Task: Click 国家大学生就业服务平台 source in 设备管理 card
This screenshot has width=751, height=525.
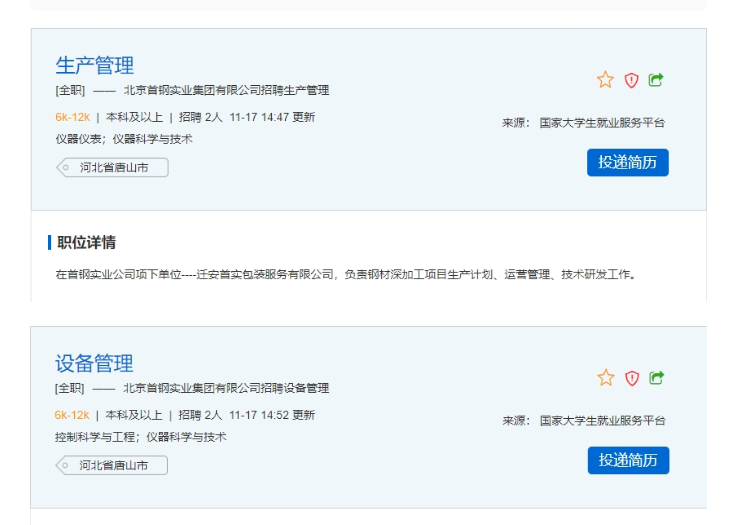Action: 601,421
